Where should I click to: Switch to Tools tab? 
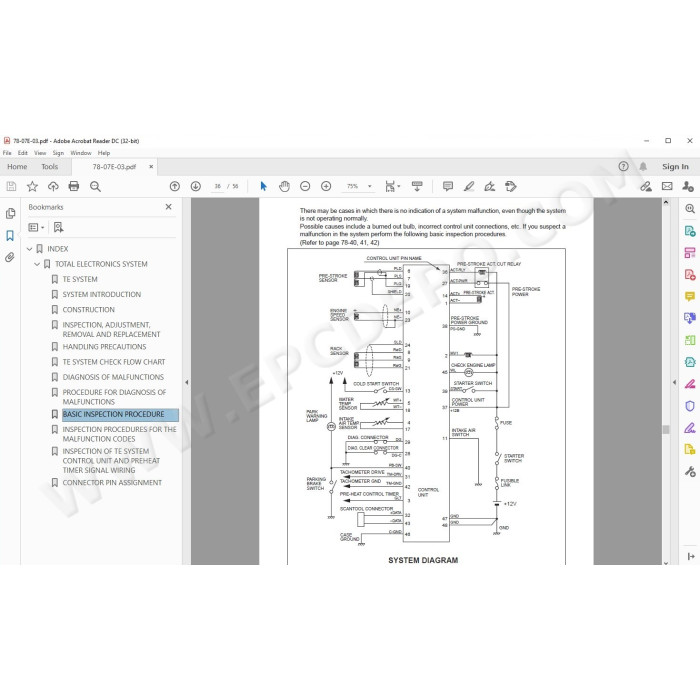50,167
